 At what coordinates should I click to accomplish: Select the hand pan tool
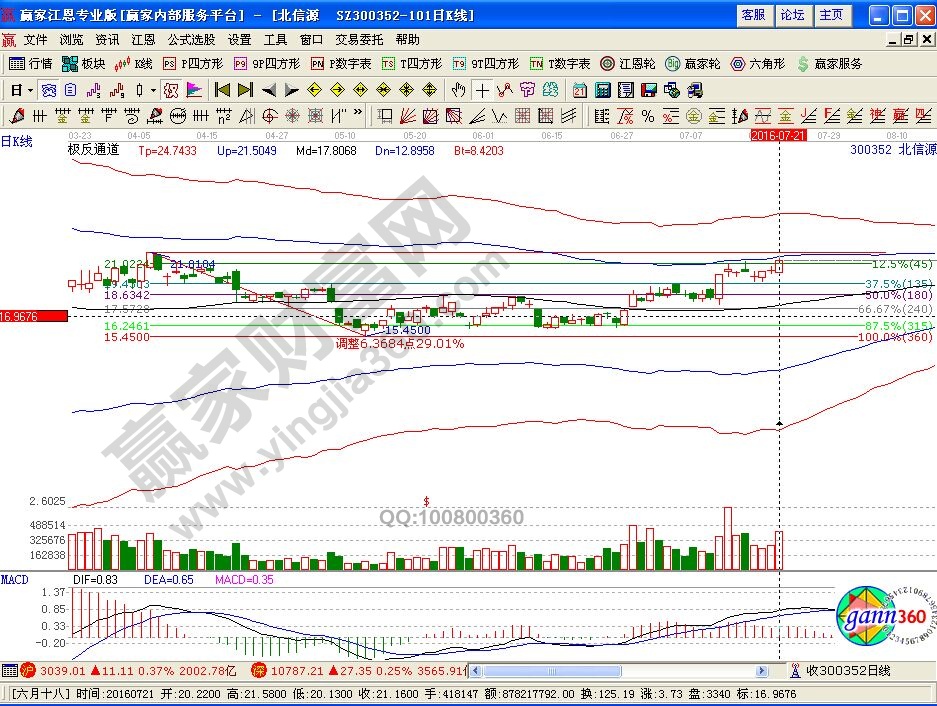point(459,89)
